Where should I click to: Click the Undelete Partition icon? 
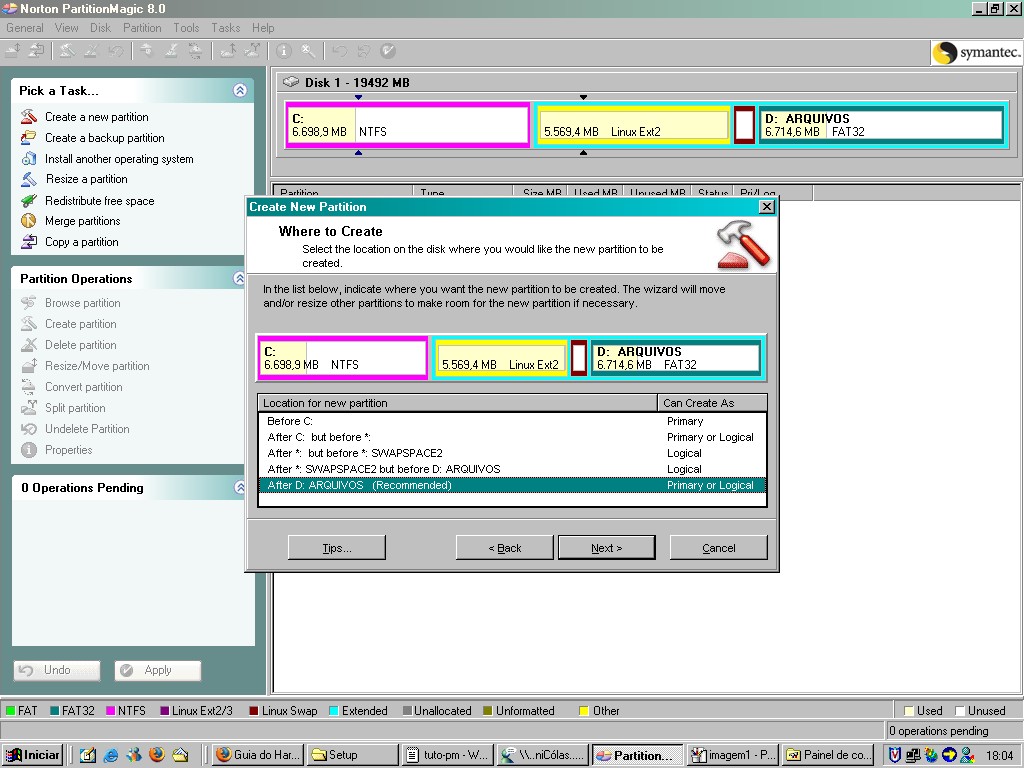tap(29, 429)
